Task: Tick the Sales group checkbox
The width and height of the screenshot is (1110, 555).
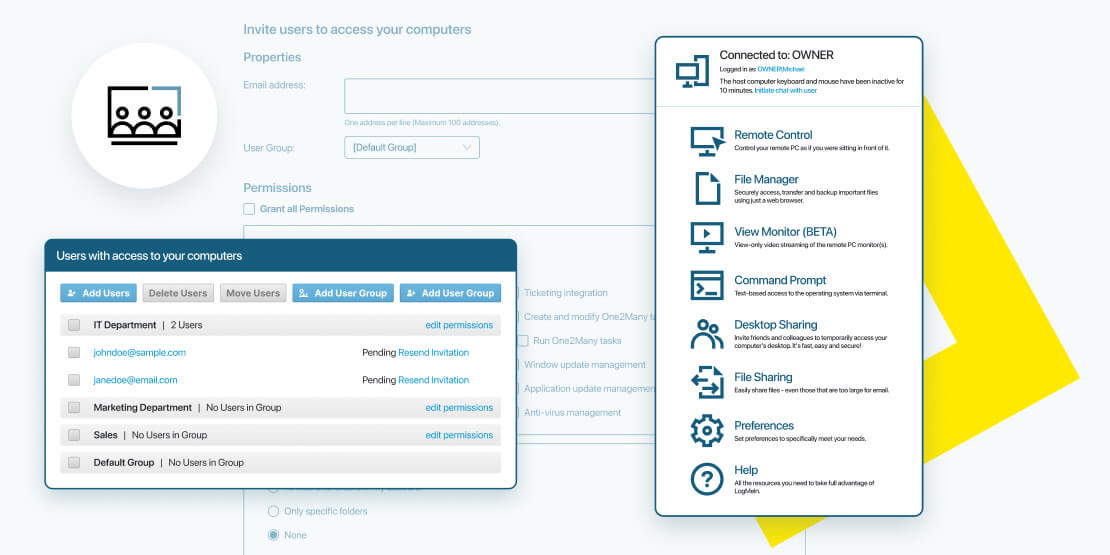Action: tap(74, 435)
